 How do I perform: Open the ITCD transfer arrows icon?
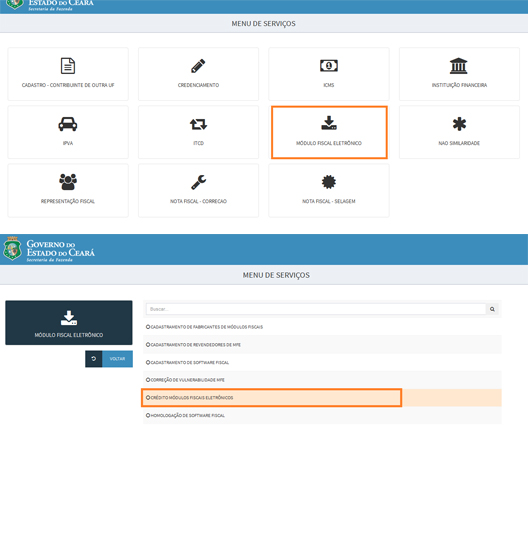pos(198,124)
